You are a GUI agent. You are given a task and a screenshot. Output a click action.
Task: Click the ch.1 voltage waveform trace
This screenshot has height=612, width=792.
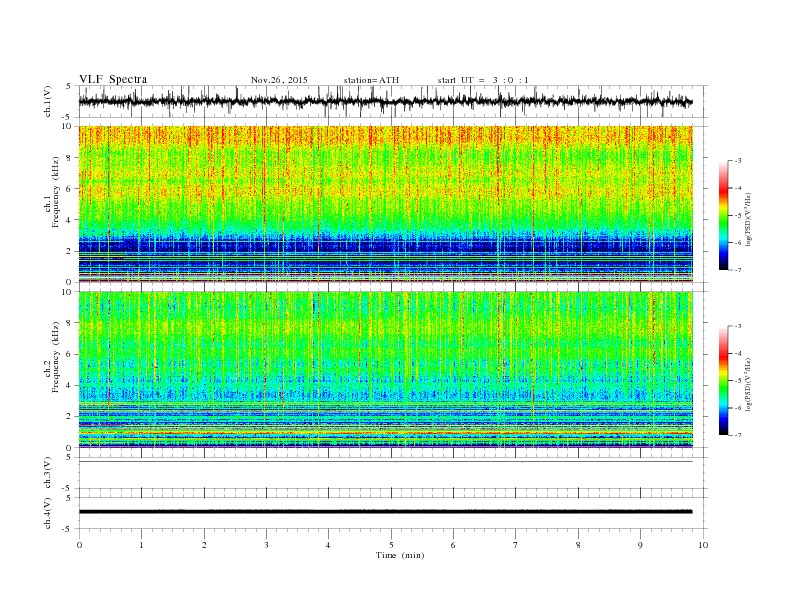[x=385, y=101]
